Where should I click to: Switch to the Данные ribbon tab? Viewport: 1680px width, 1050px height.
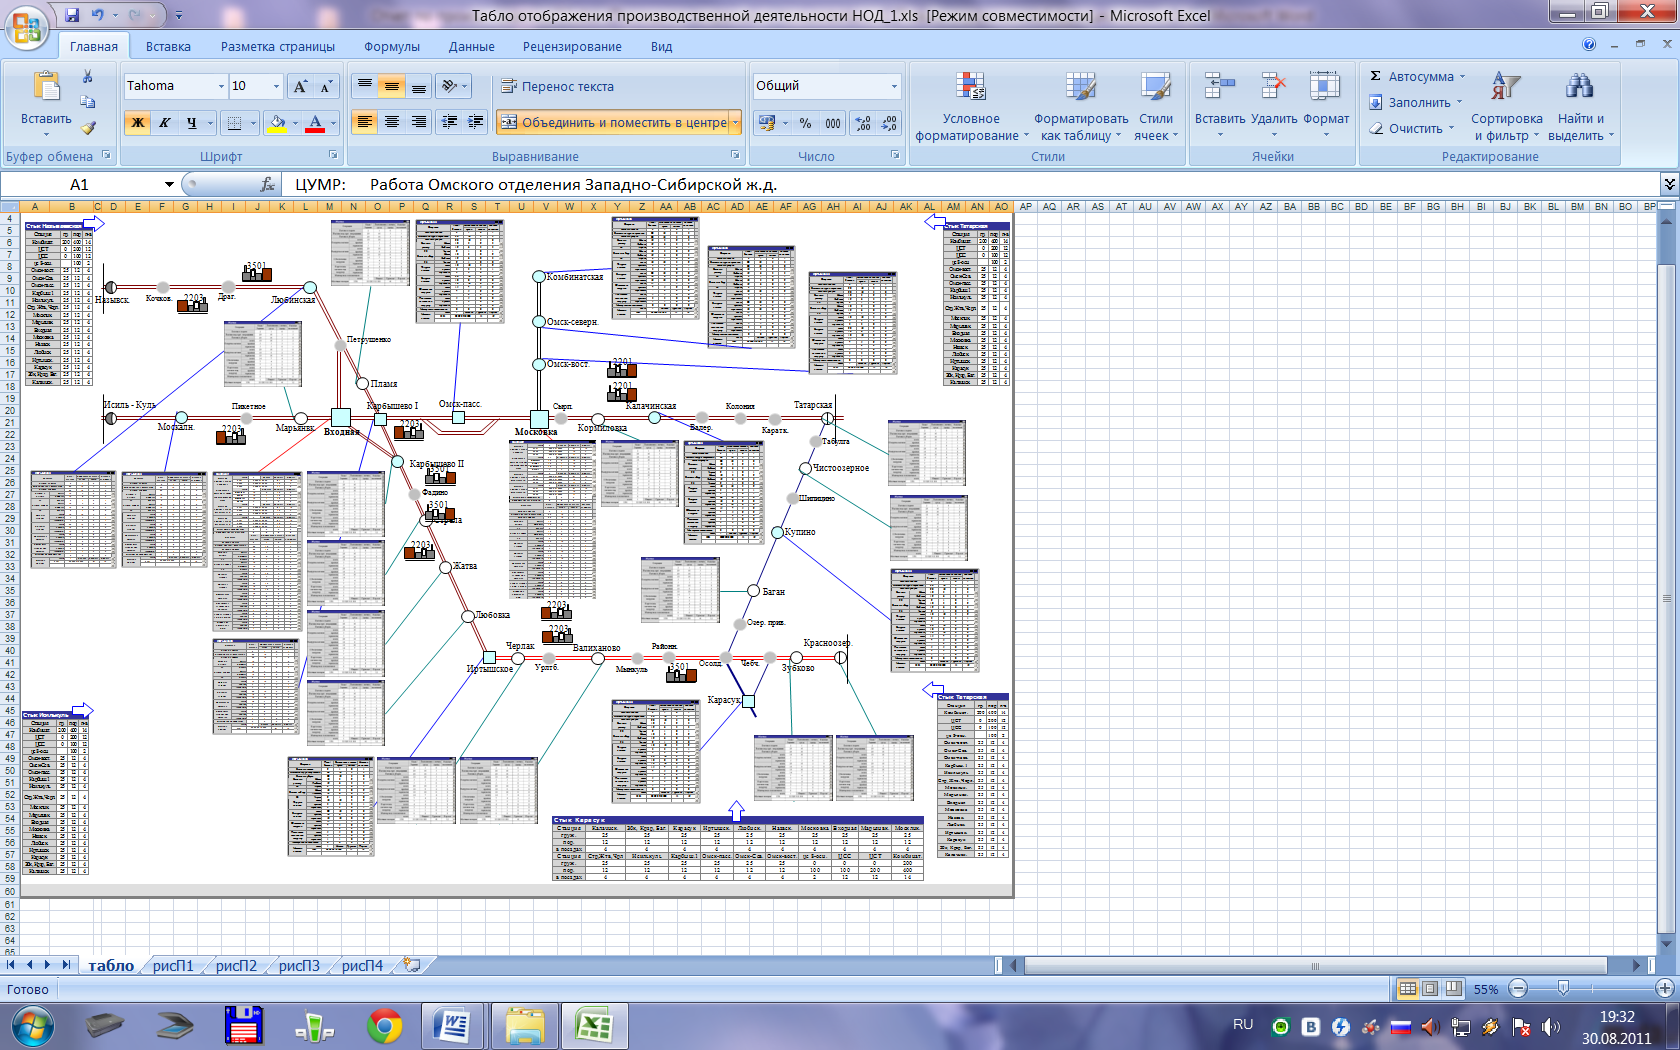471,46
